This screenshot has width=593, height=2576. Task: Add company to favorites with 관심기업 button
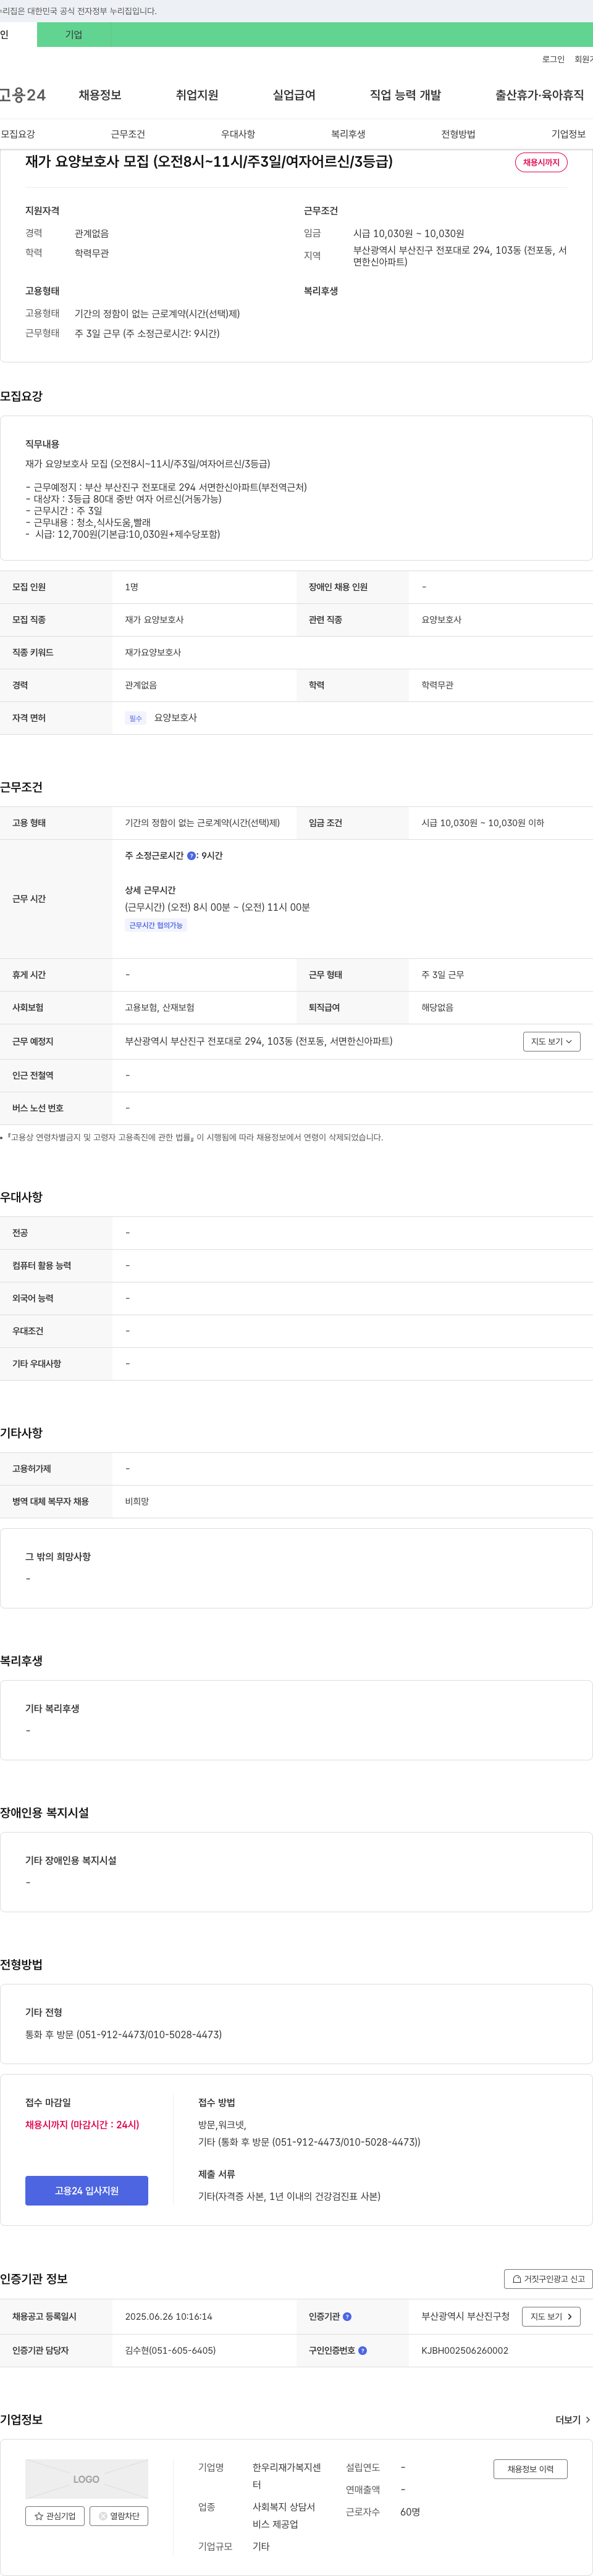[x=55, y=2515]
